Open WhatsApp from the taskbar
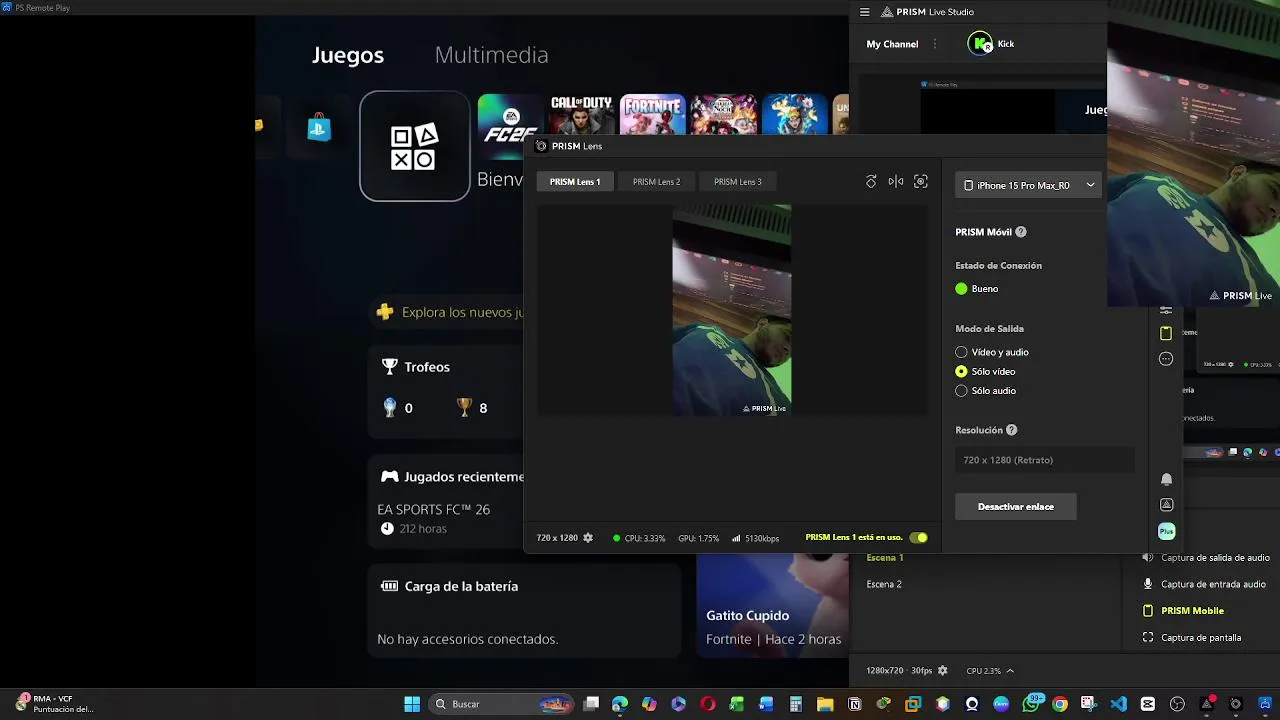Image resolution: width=1280 pixels, height=720 pixels. tap(1031, 704)
